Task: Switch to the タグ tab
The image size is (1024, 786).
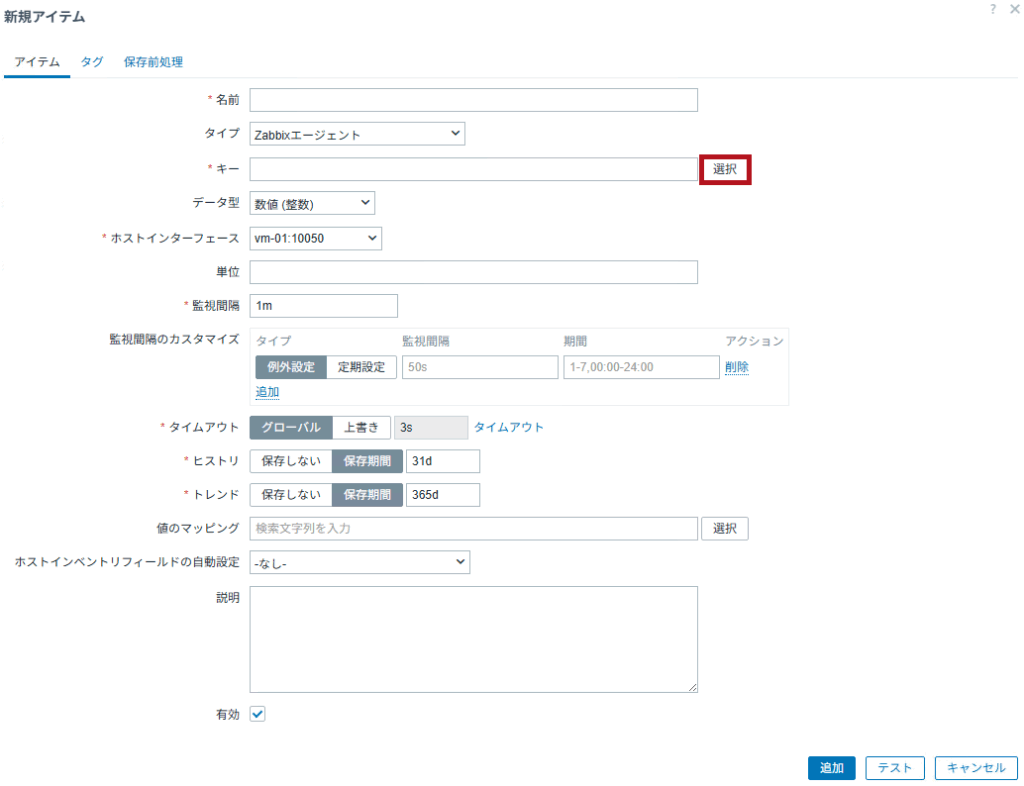Action: (91, 61)
